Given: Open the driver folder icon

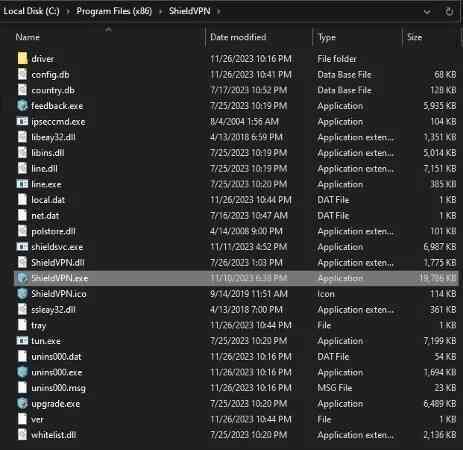Looking at the screenshot, I should click(x=22, y=59).
